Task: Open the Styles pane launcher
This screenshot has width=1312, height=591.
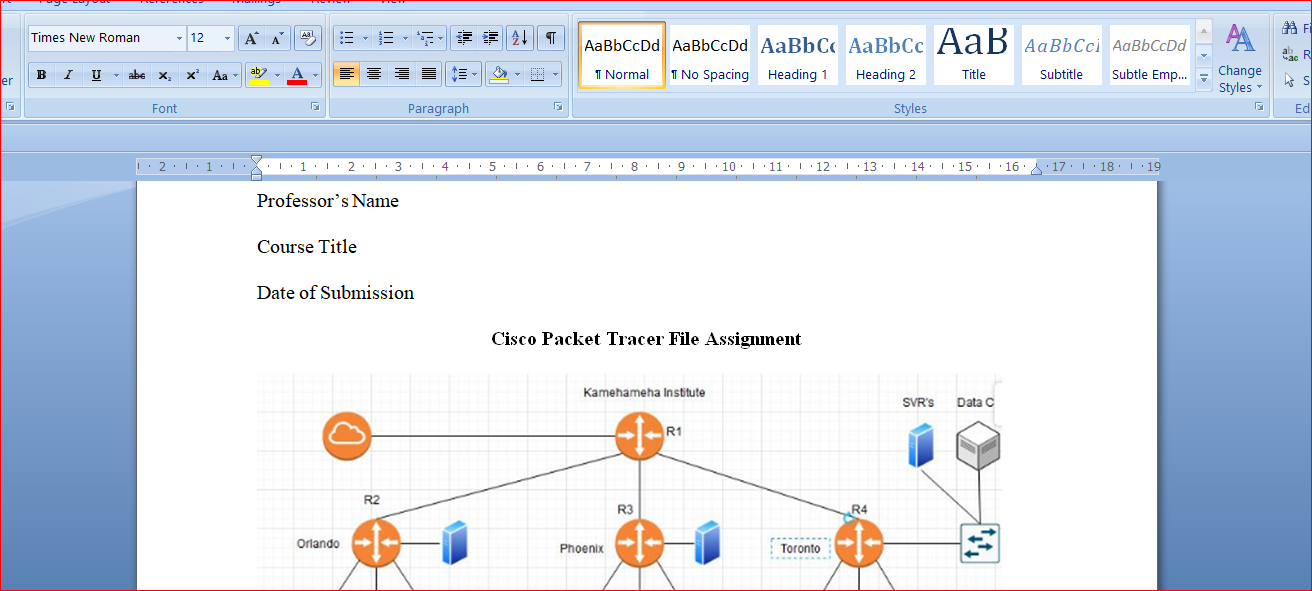Action: [x=1259, y=106]
